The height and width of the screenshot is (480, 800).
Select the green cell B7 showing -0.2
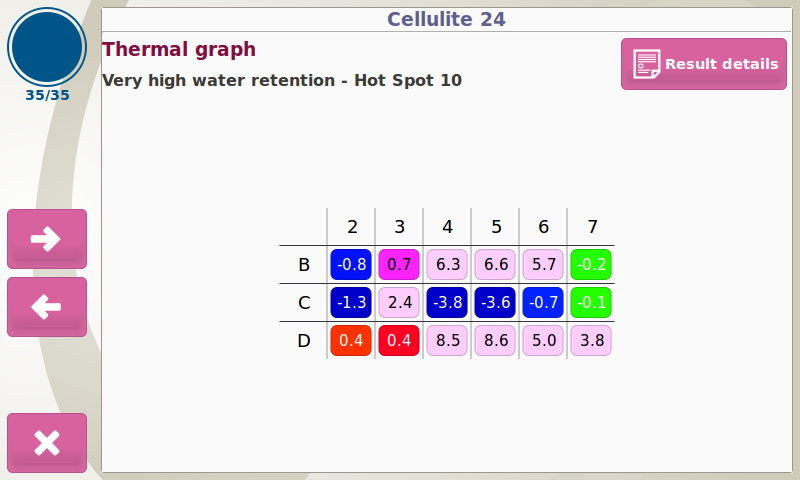point(591,264)
